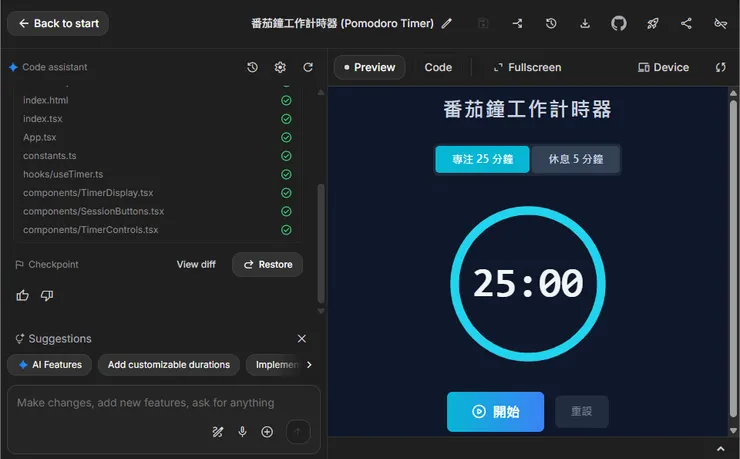Open version history with the top bar clock icon

(551, 24)
